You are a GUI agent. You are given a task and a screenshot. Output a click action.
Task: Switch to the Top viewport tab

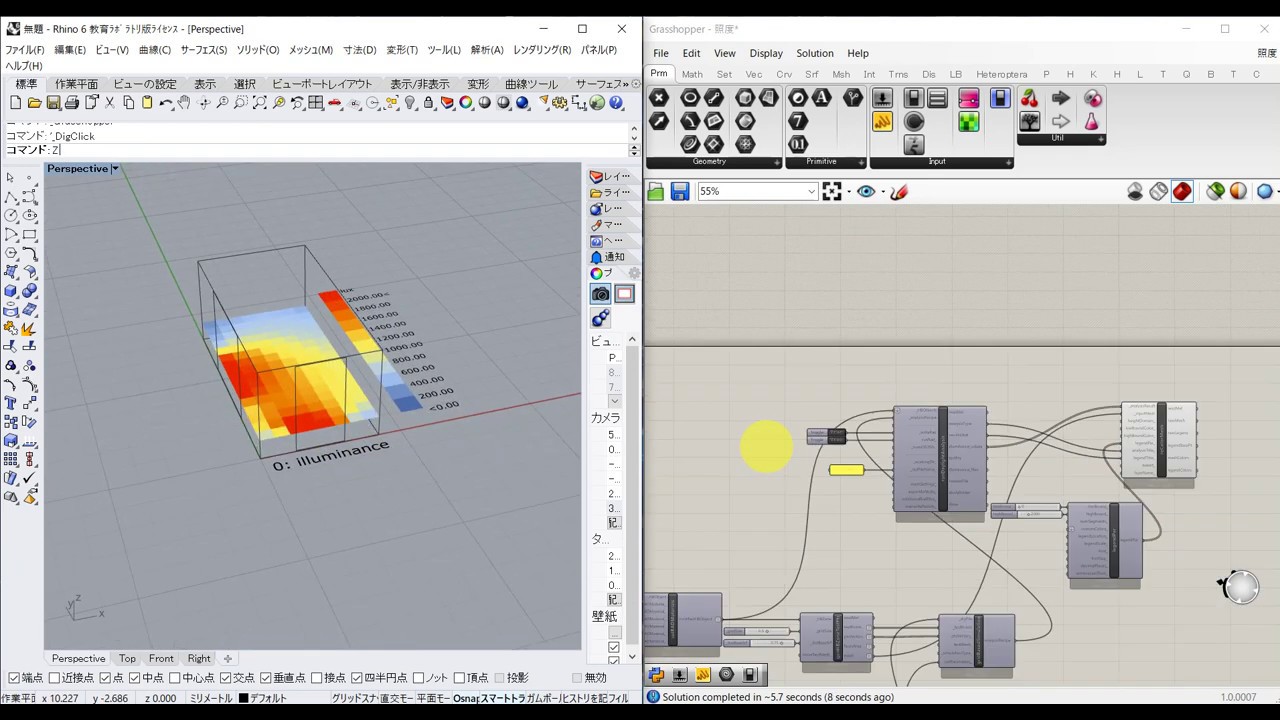tap(127, 658)
